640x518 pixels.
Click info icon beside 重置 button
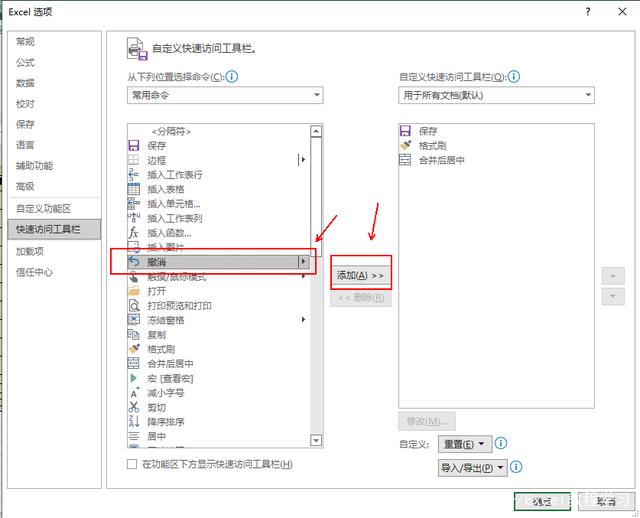pyautogui.click(x=501, y=443)
